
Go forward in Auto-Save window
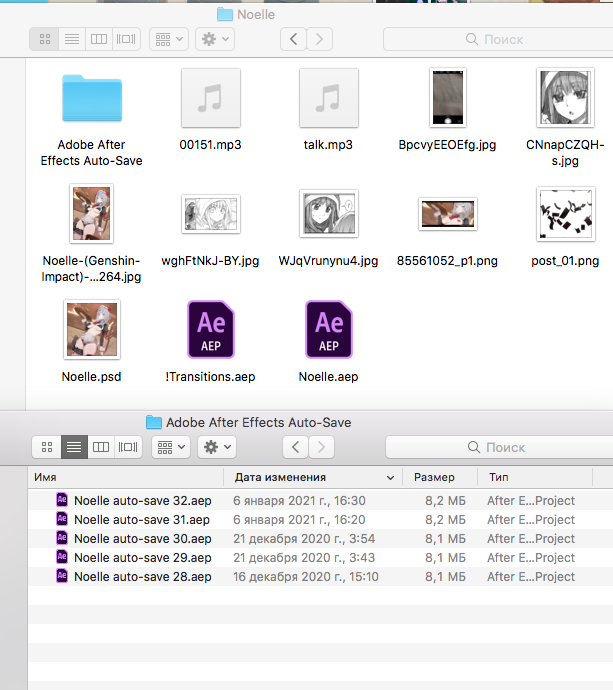pyautogui.click(x=321, y=447)
